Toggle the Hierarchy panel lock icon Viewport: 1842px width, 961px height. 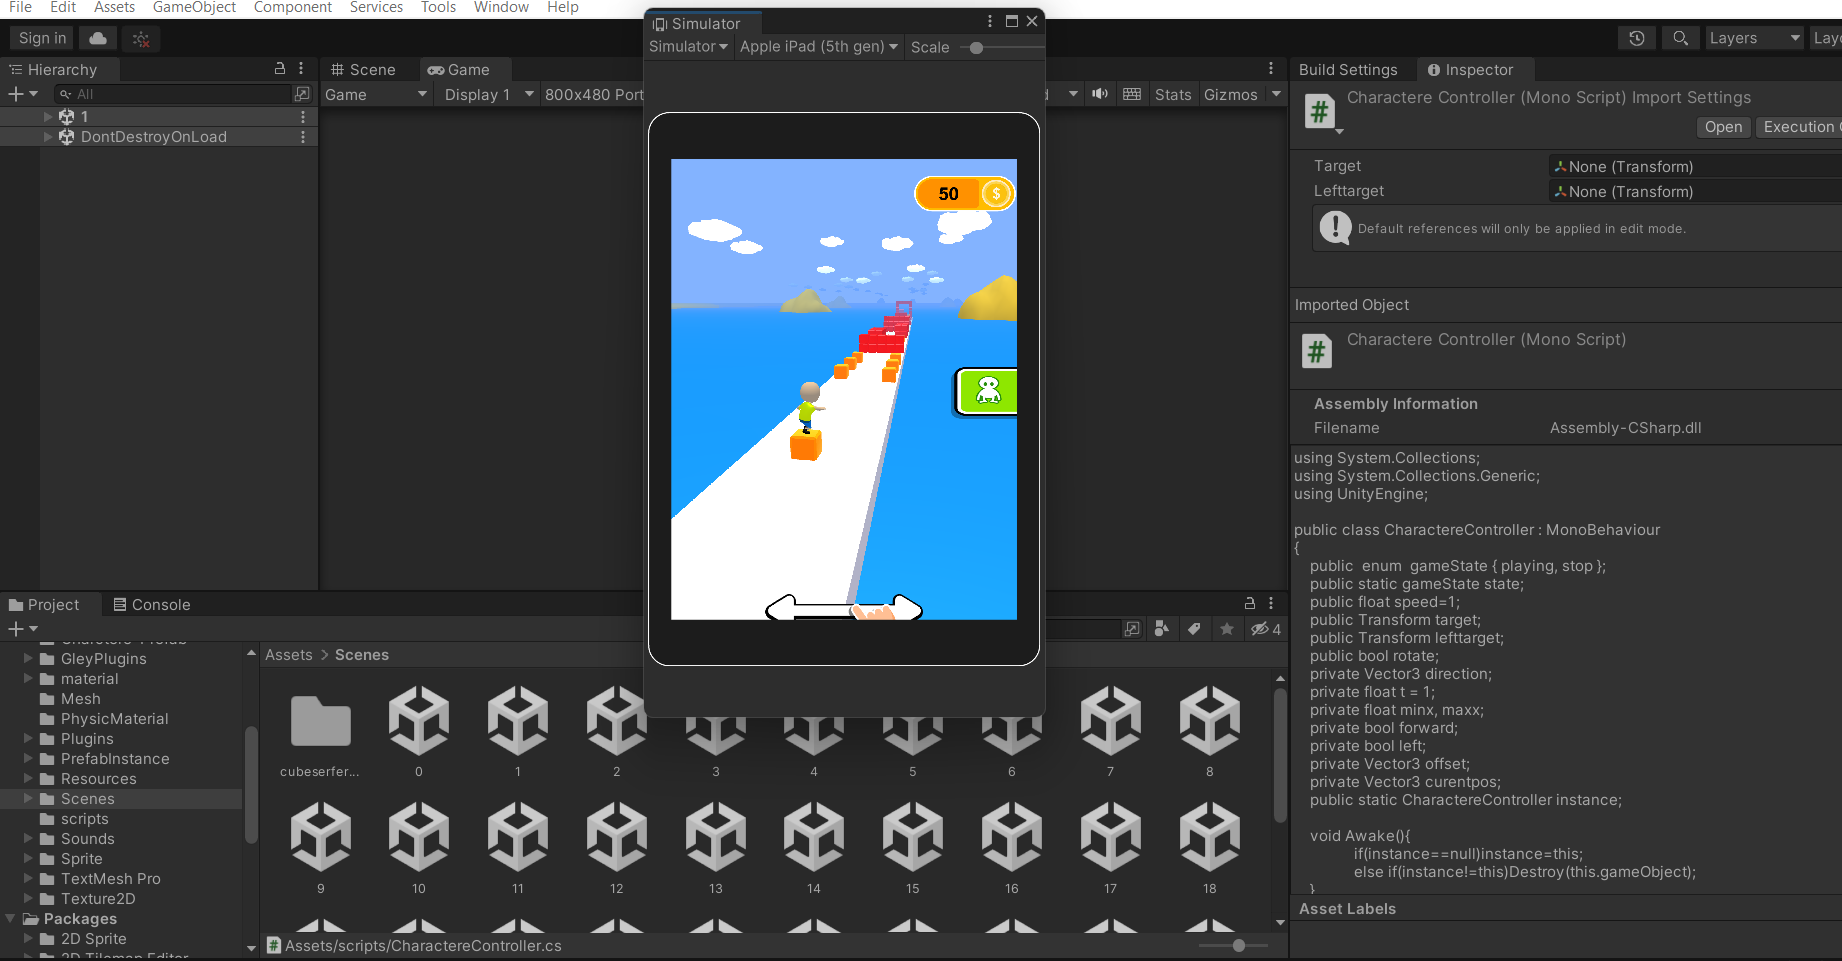pos(280,69)
